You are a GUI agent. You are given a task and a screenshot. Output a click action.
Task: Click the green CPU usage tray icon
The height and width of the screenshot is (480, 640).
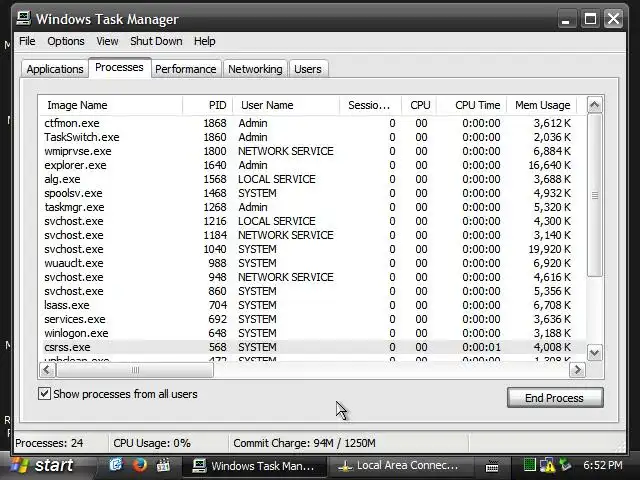point(529,465)
